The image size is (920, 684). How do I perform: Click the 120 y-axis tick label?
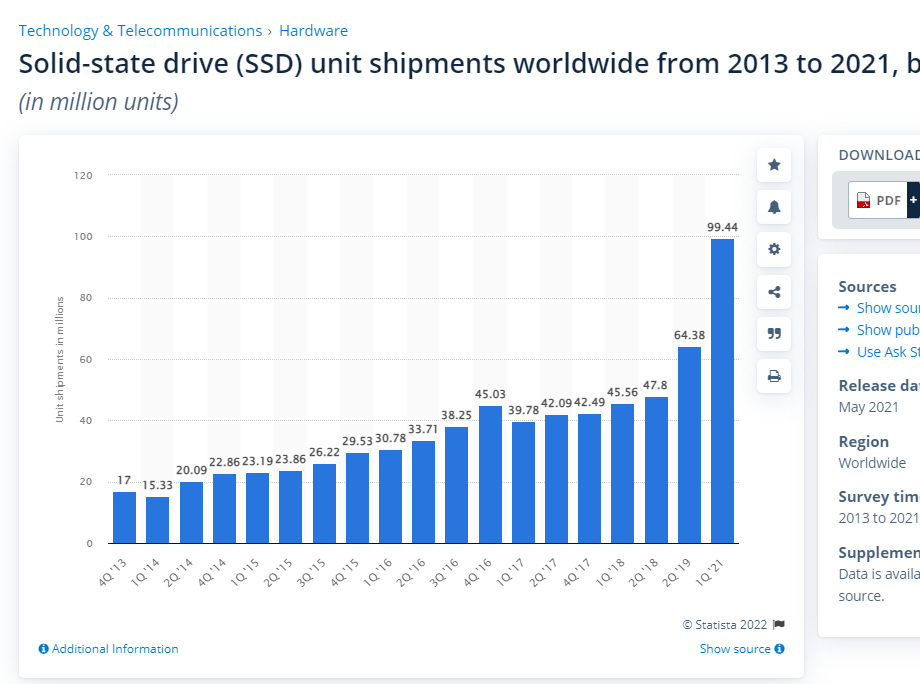point(83,175)
